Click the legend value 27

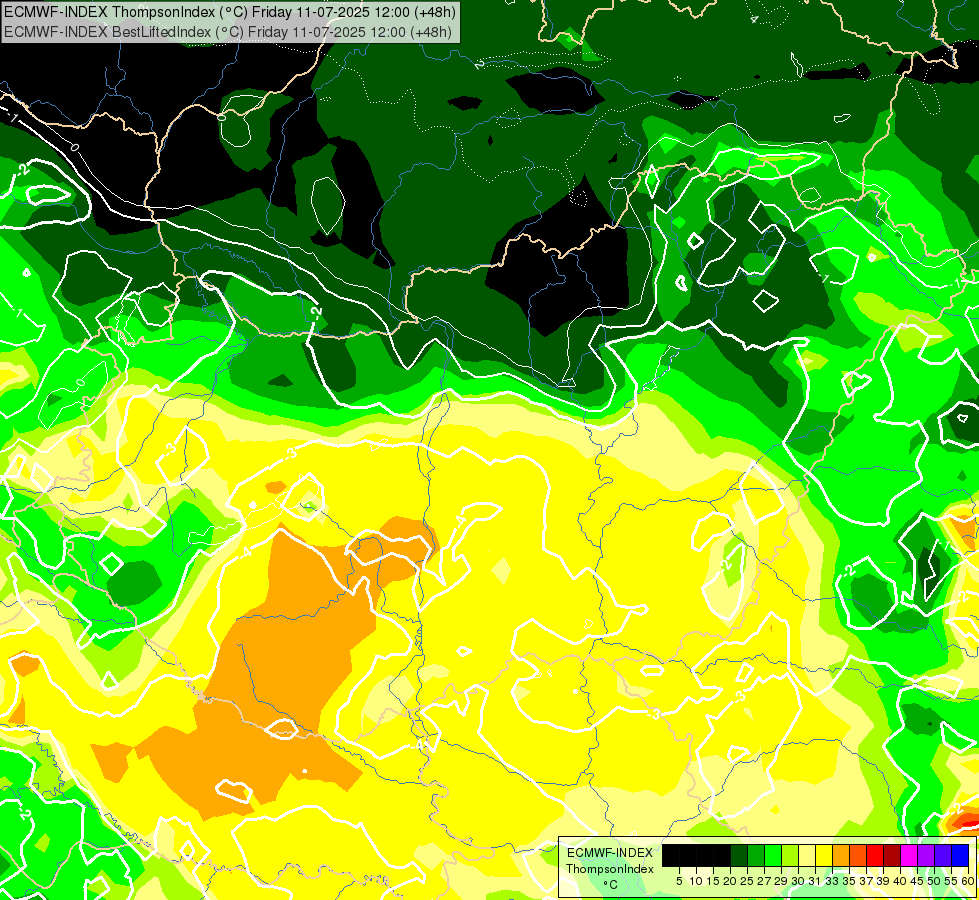(764, 881)
